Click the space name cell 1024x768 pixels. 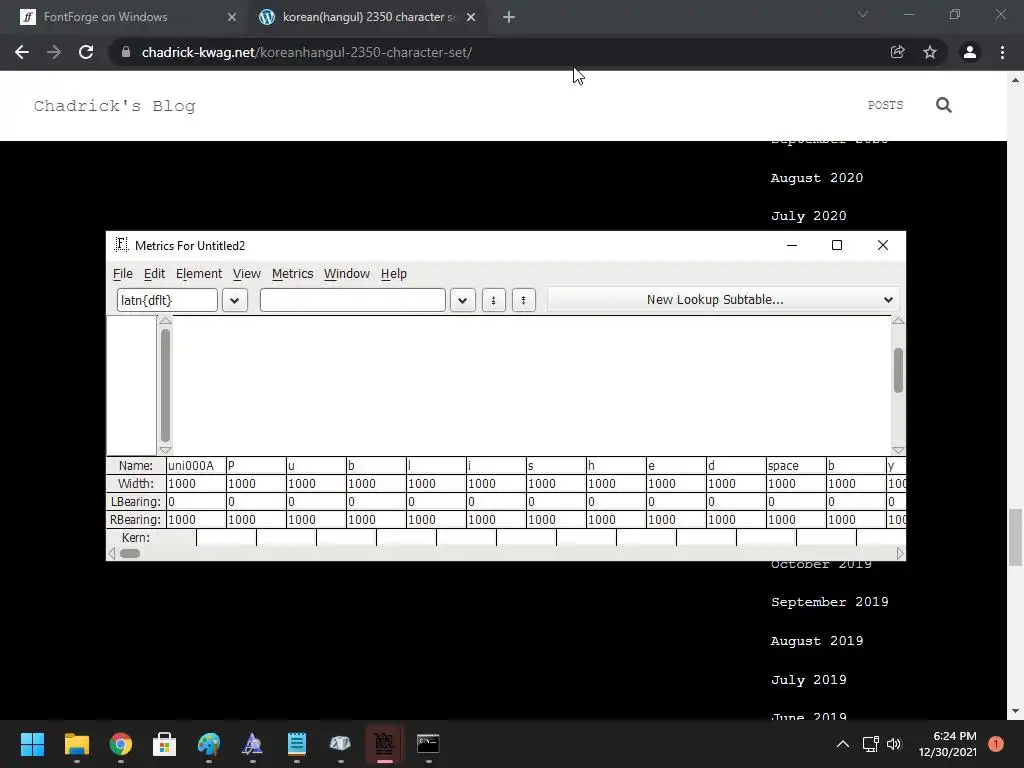pos(795,466)
